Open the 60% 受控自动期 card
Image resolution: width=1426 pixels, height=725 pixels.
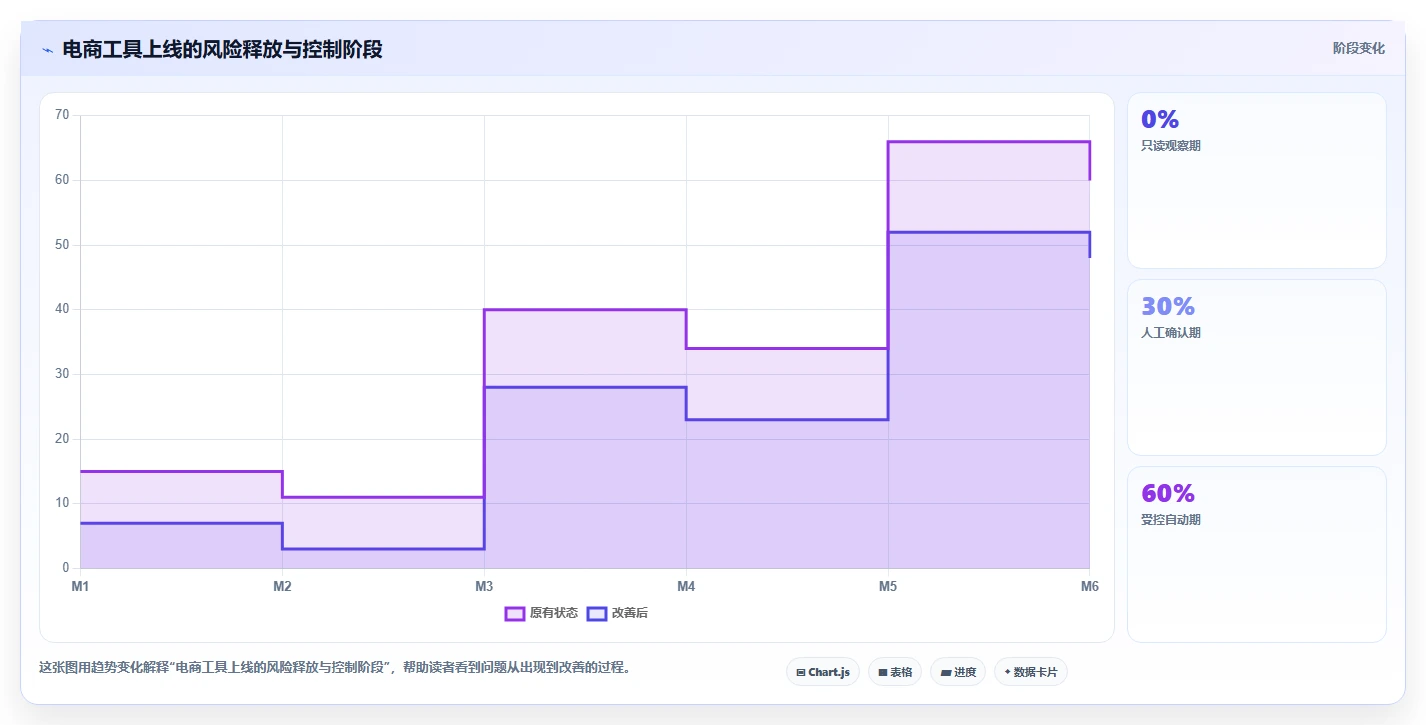tap(1257, 554)
